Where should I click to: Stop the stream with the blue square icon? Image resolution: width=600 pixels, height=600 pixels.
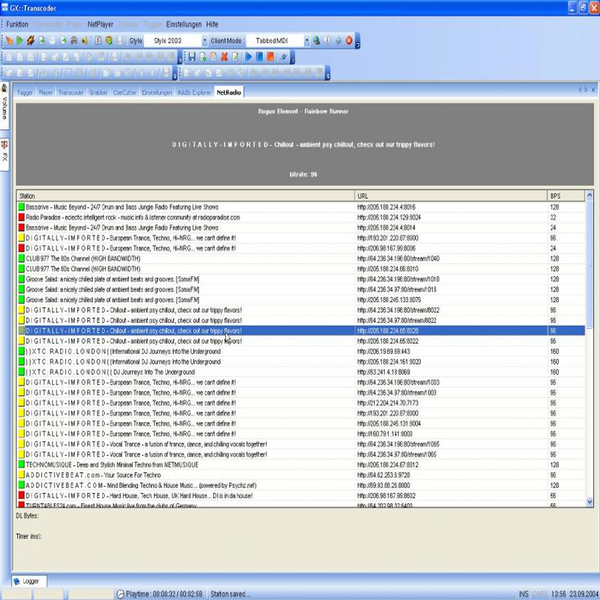(x=259, y=57)
